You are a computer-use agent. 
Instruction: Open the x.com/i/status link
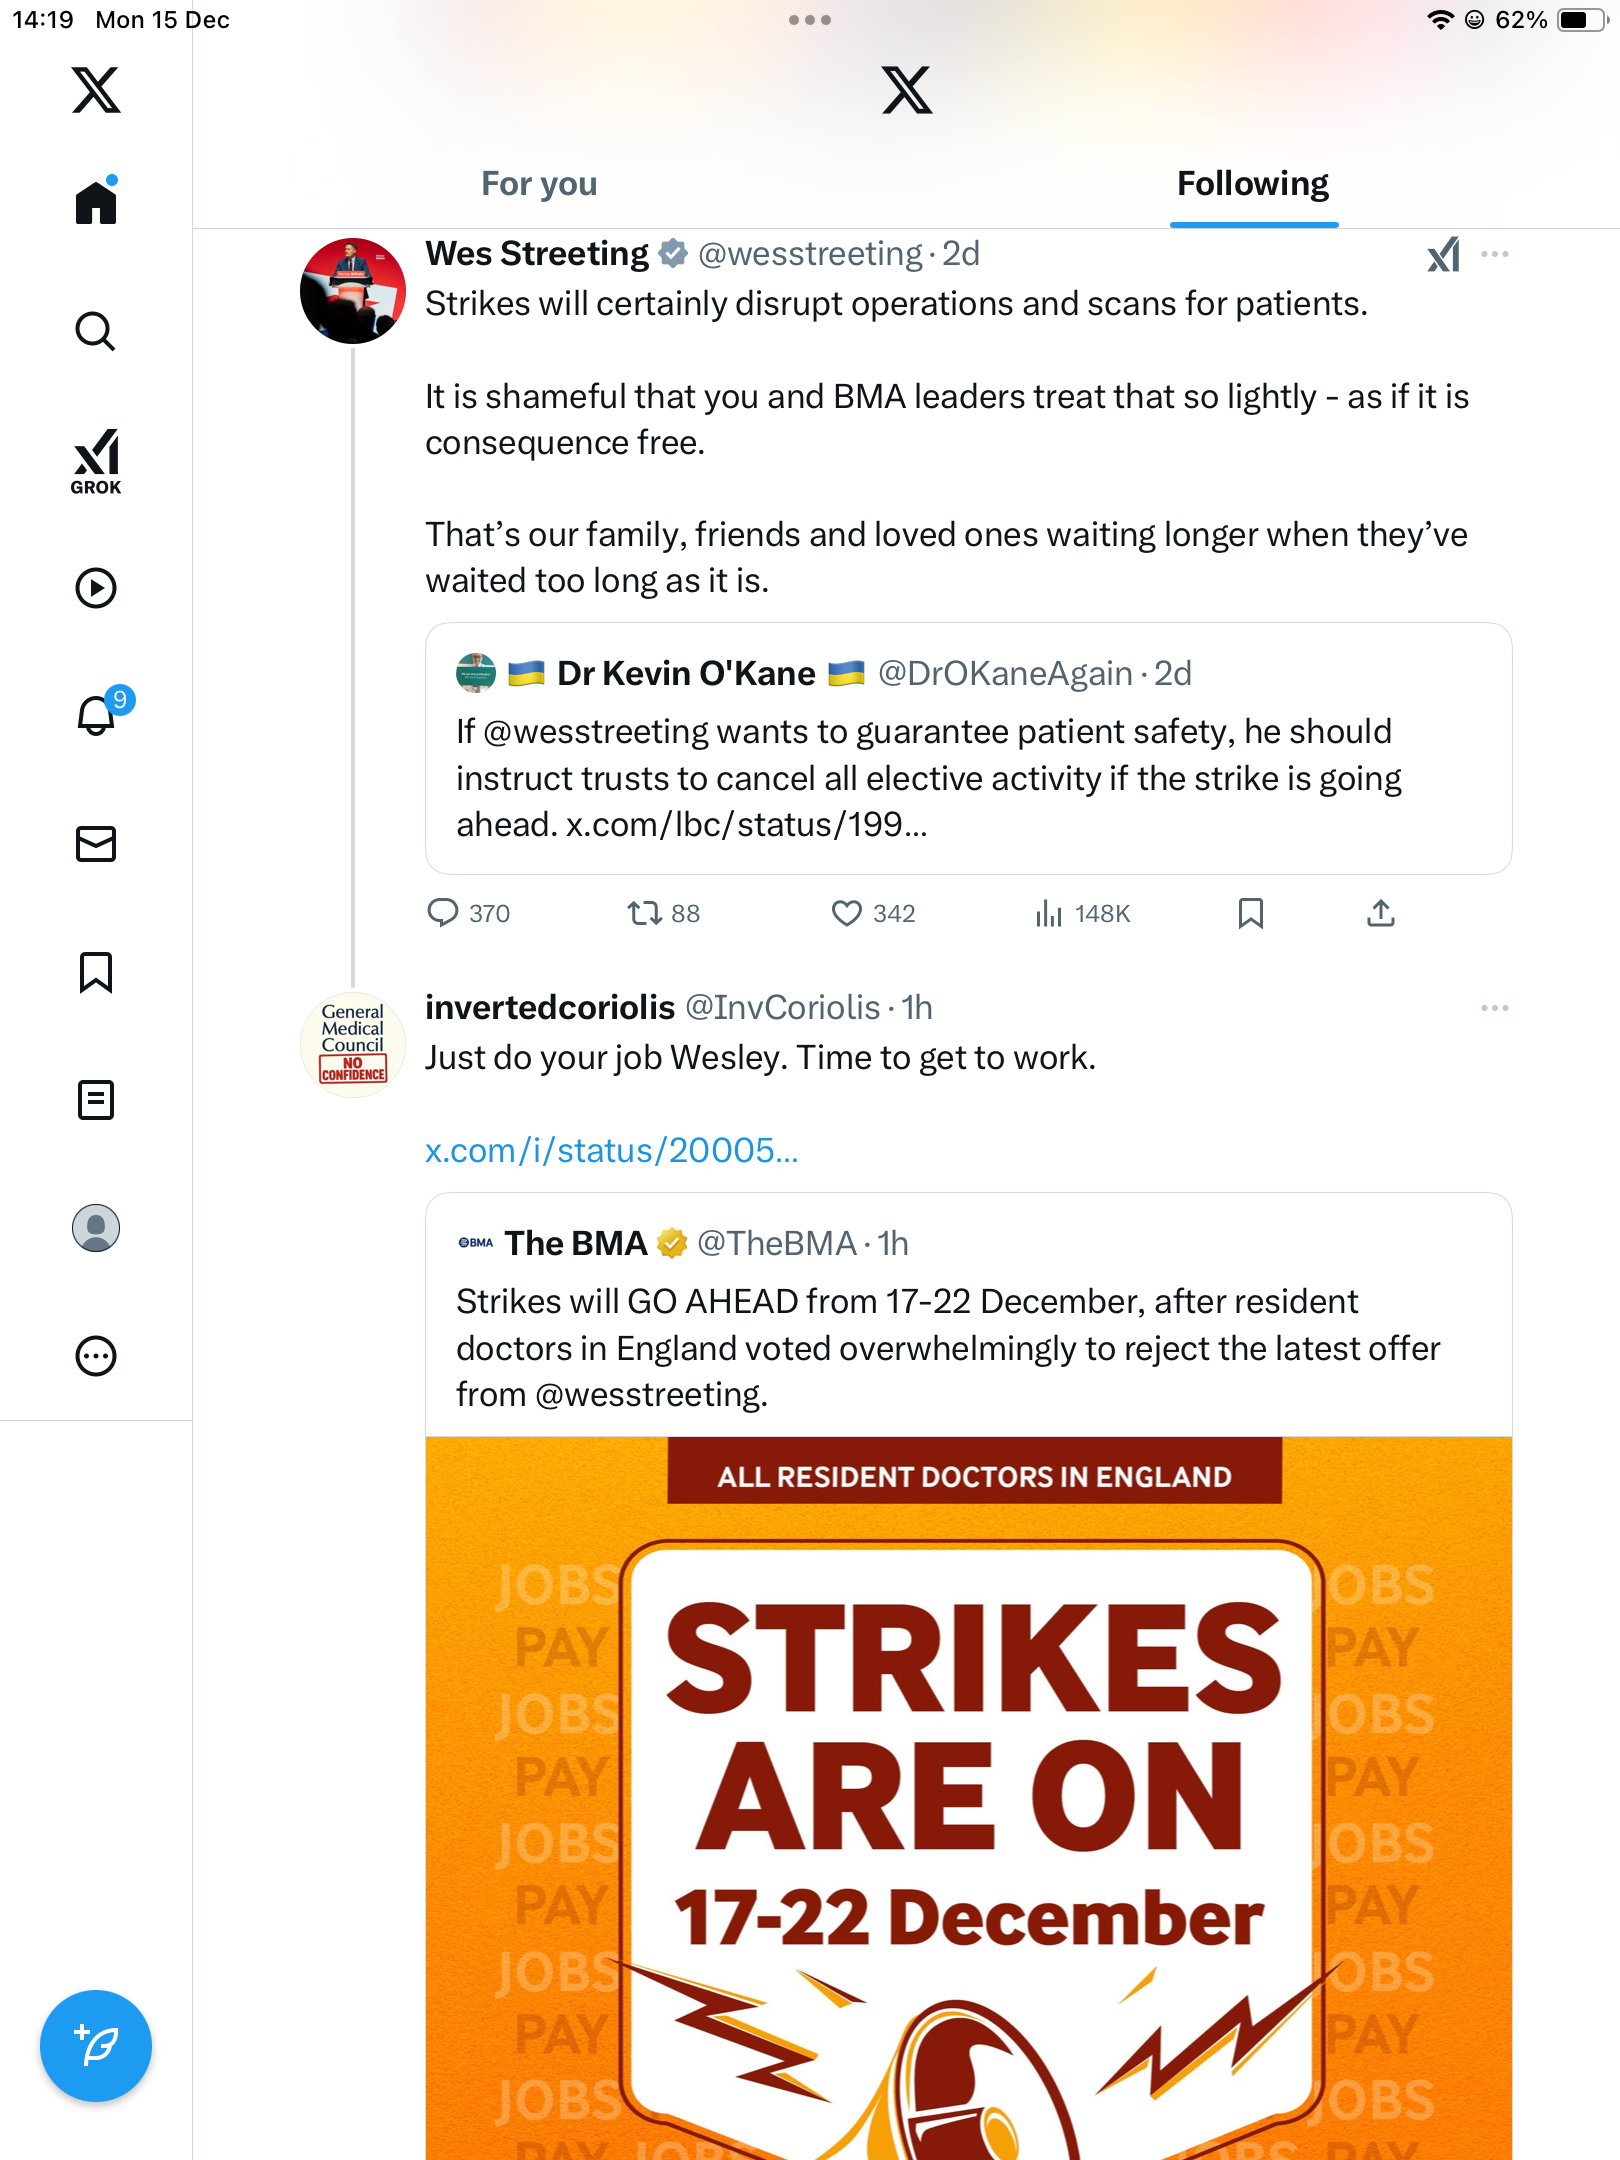[611, 1151]
